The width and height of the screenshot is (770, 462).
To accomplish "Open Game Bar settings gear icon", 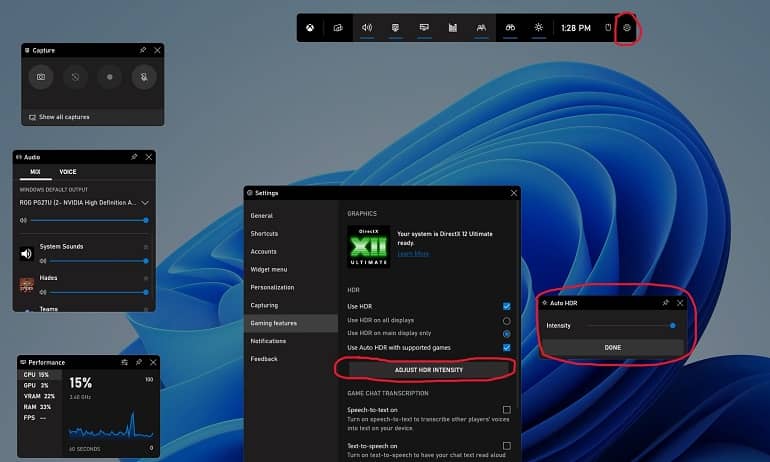I will pyautogui.click(x=627, y=28).
